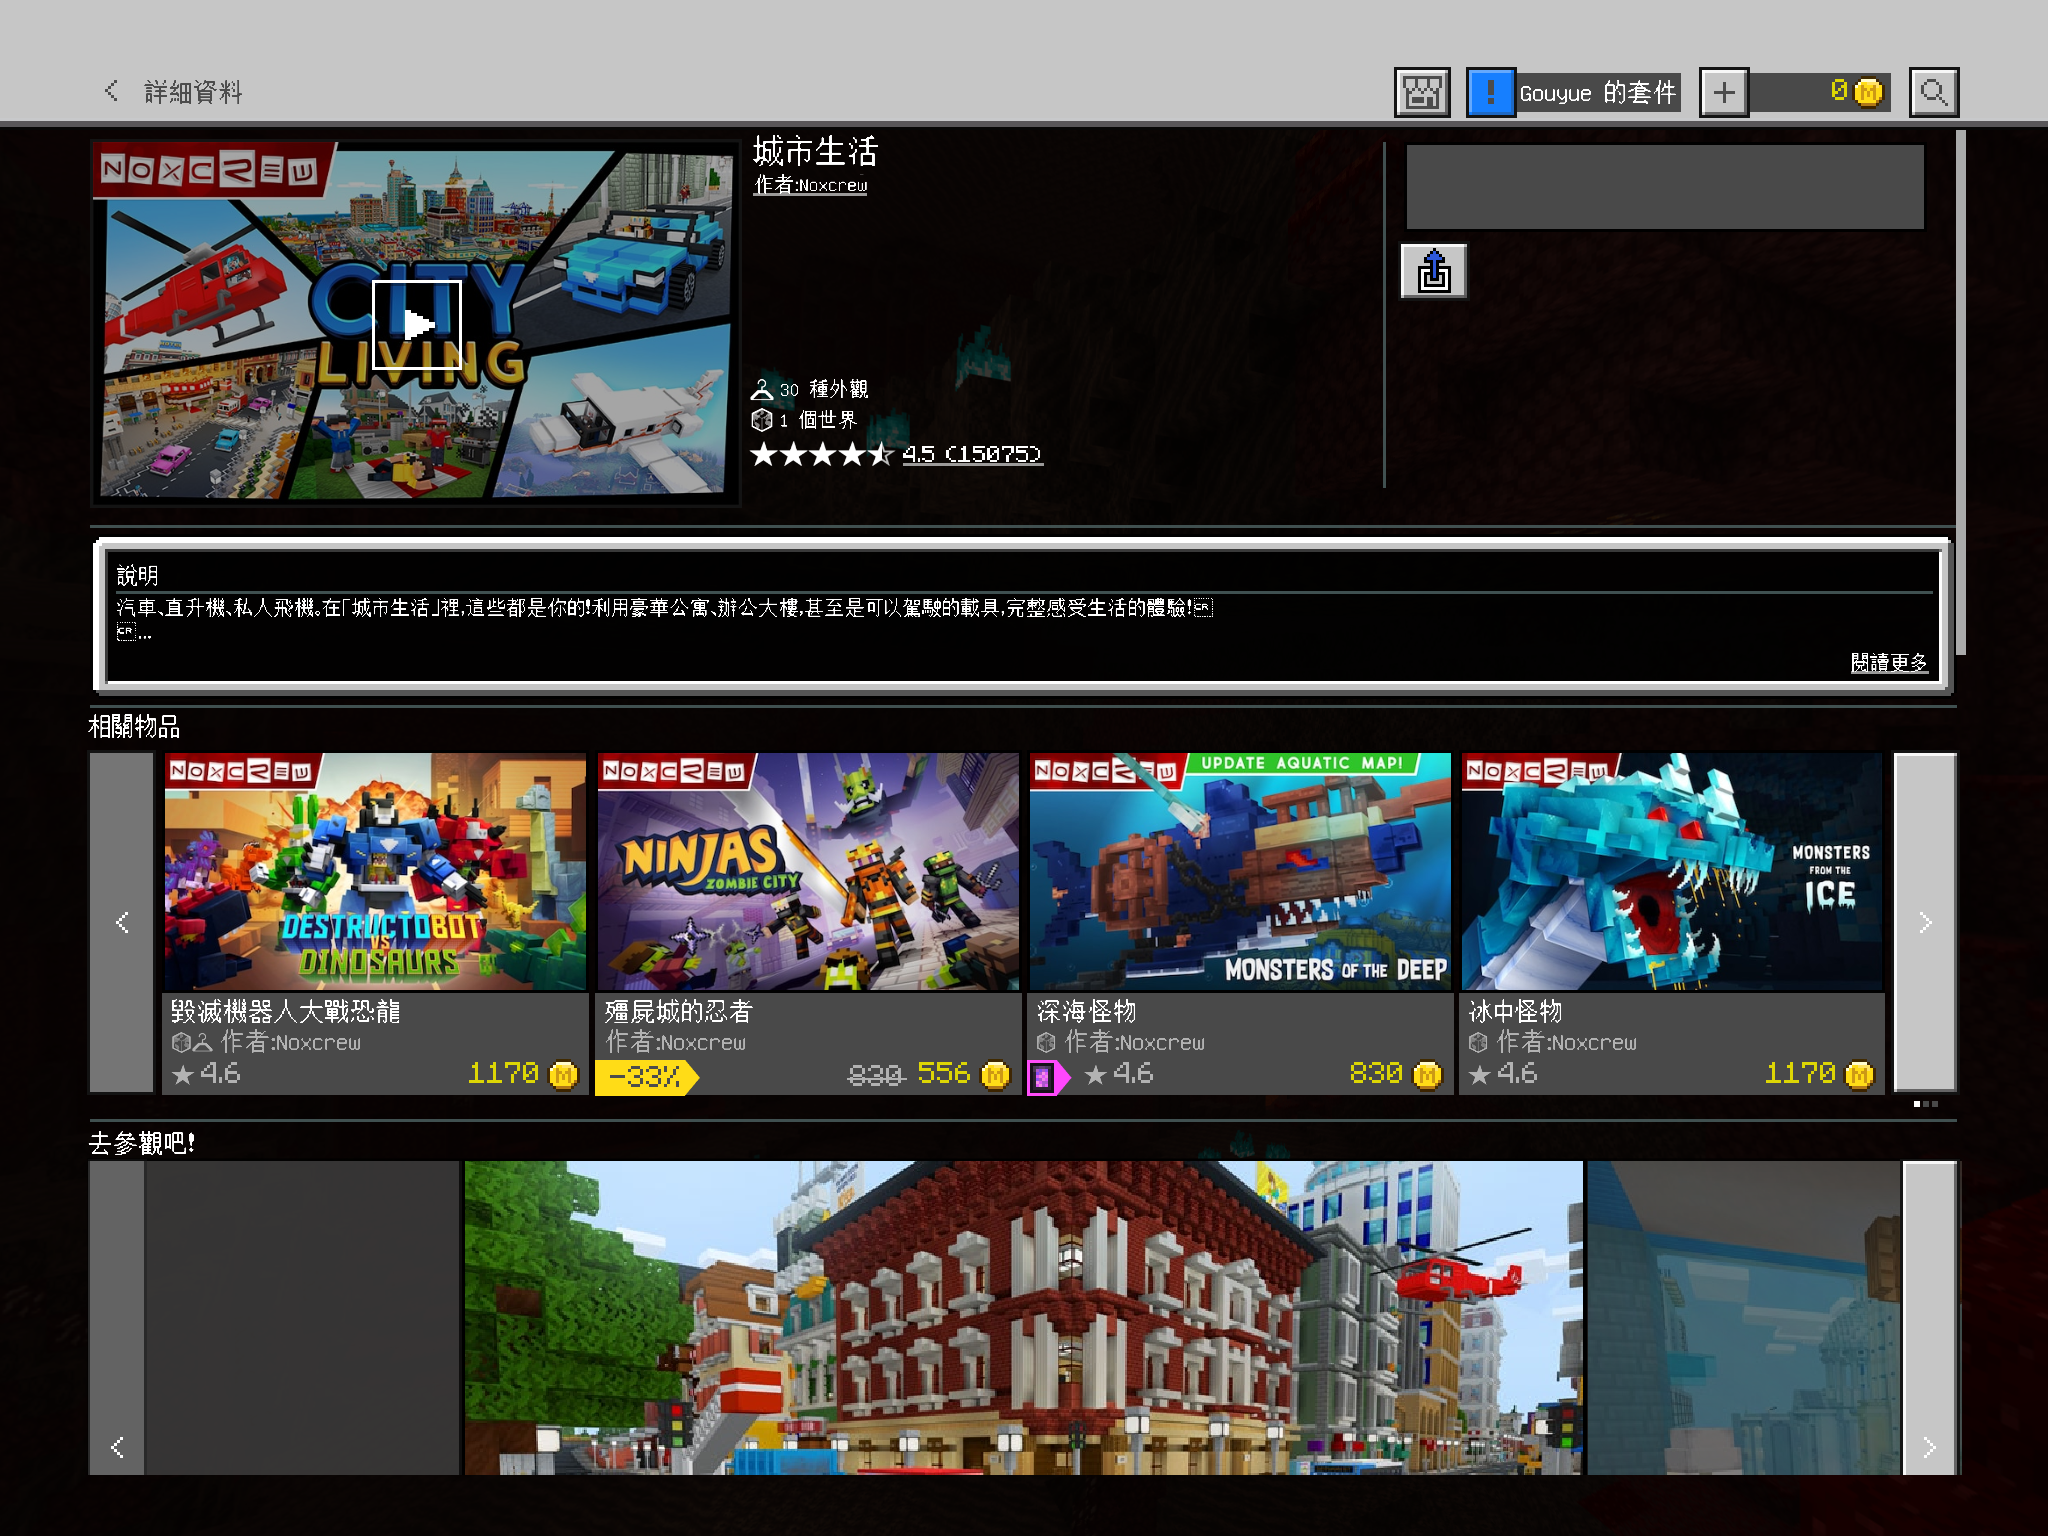This screenshot has height=1536, width=2048.
Task: Play the City Living trailer video
Action: click(416, 324)
